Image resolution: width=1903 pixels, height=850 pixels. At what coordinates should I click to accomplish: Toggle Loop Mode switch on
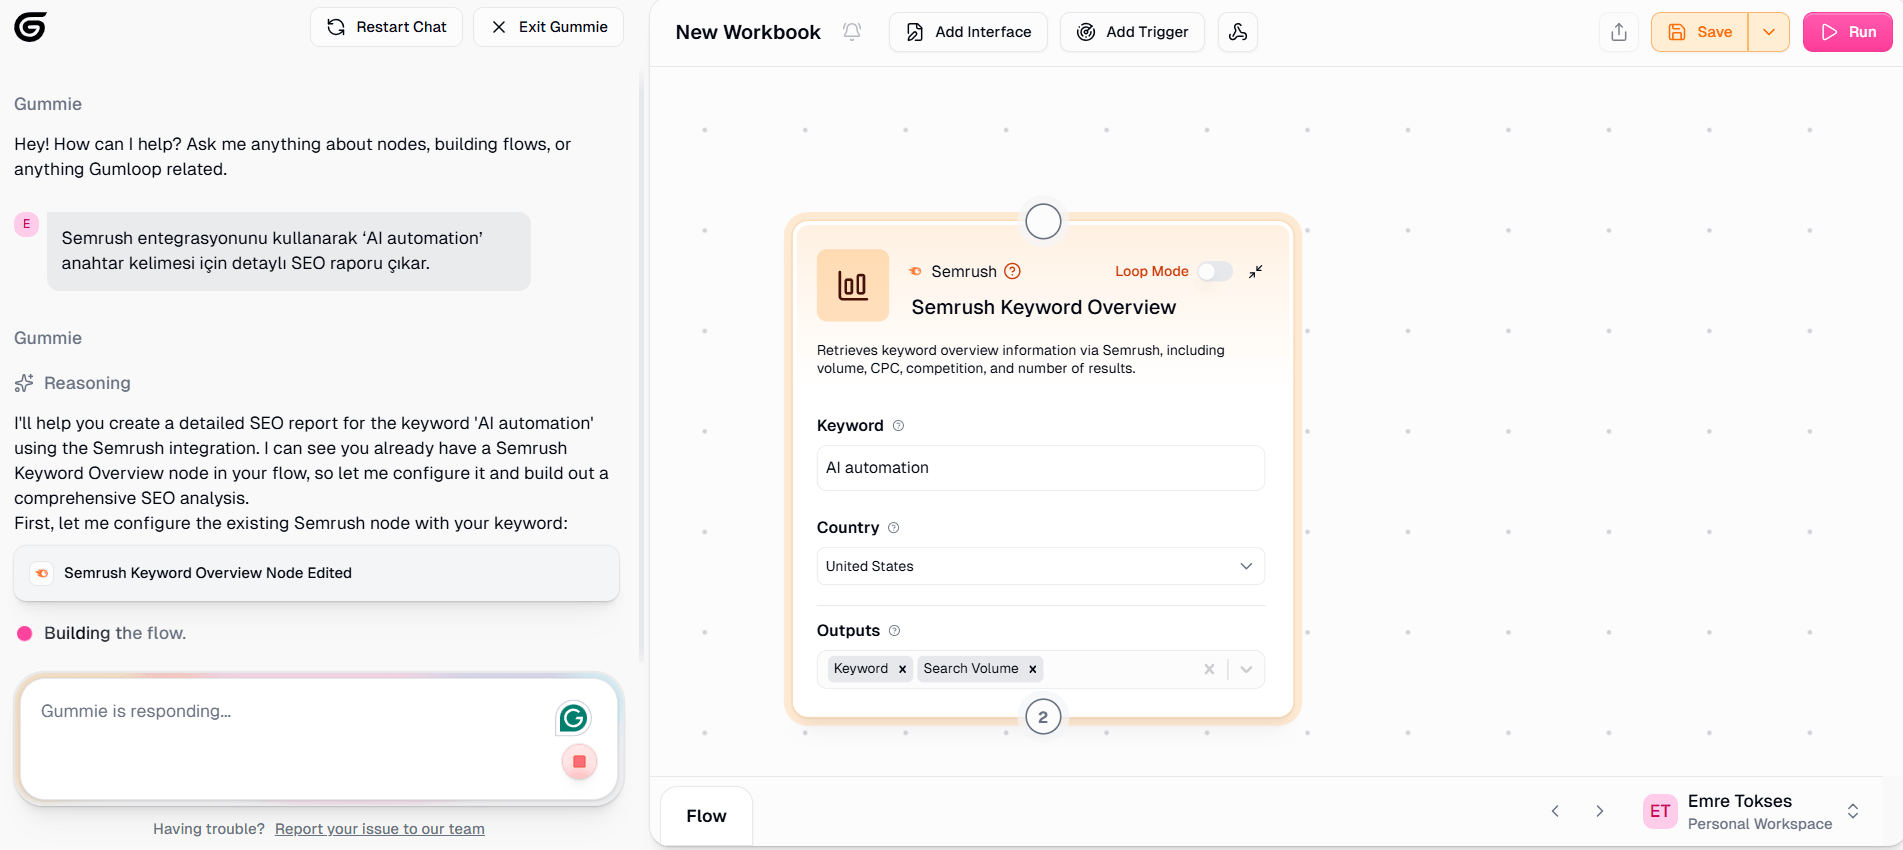1215,271
